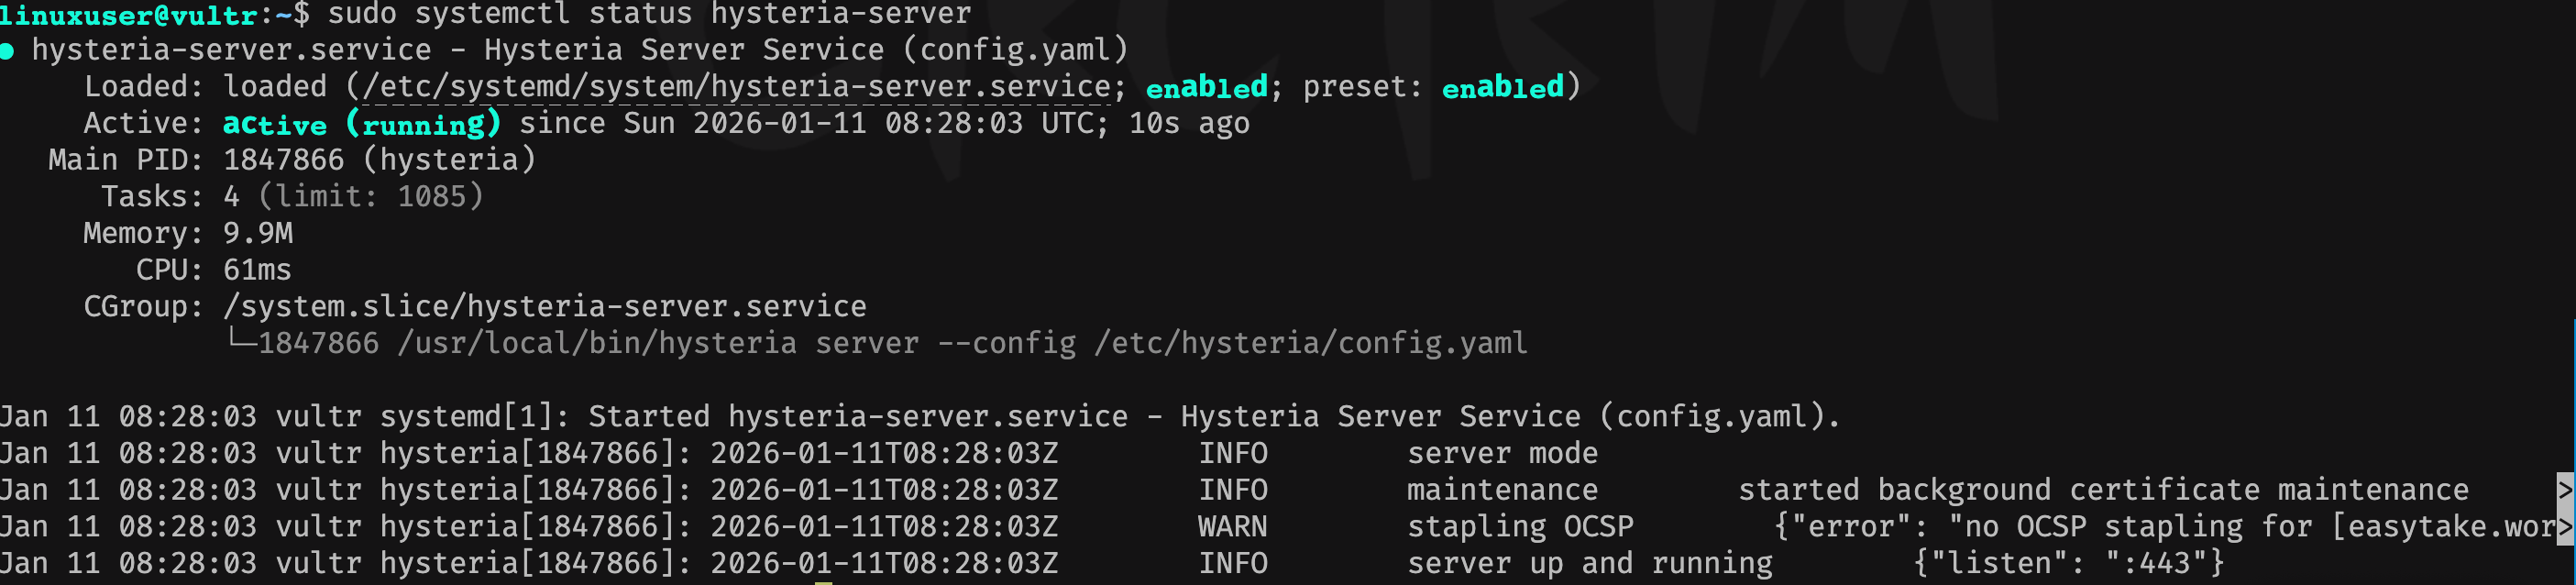The image size is (2576, 585).
Task: Click the "stapling OCSP" warning text
Action: pyautogui.click(x=1520, y=527)
